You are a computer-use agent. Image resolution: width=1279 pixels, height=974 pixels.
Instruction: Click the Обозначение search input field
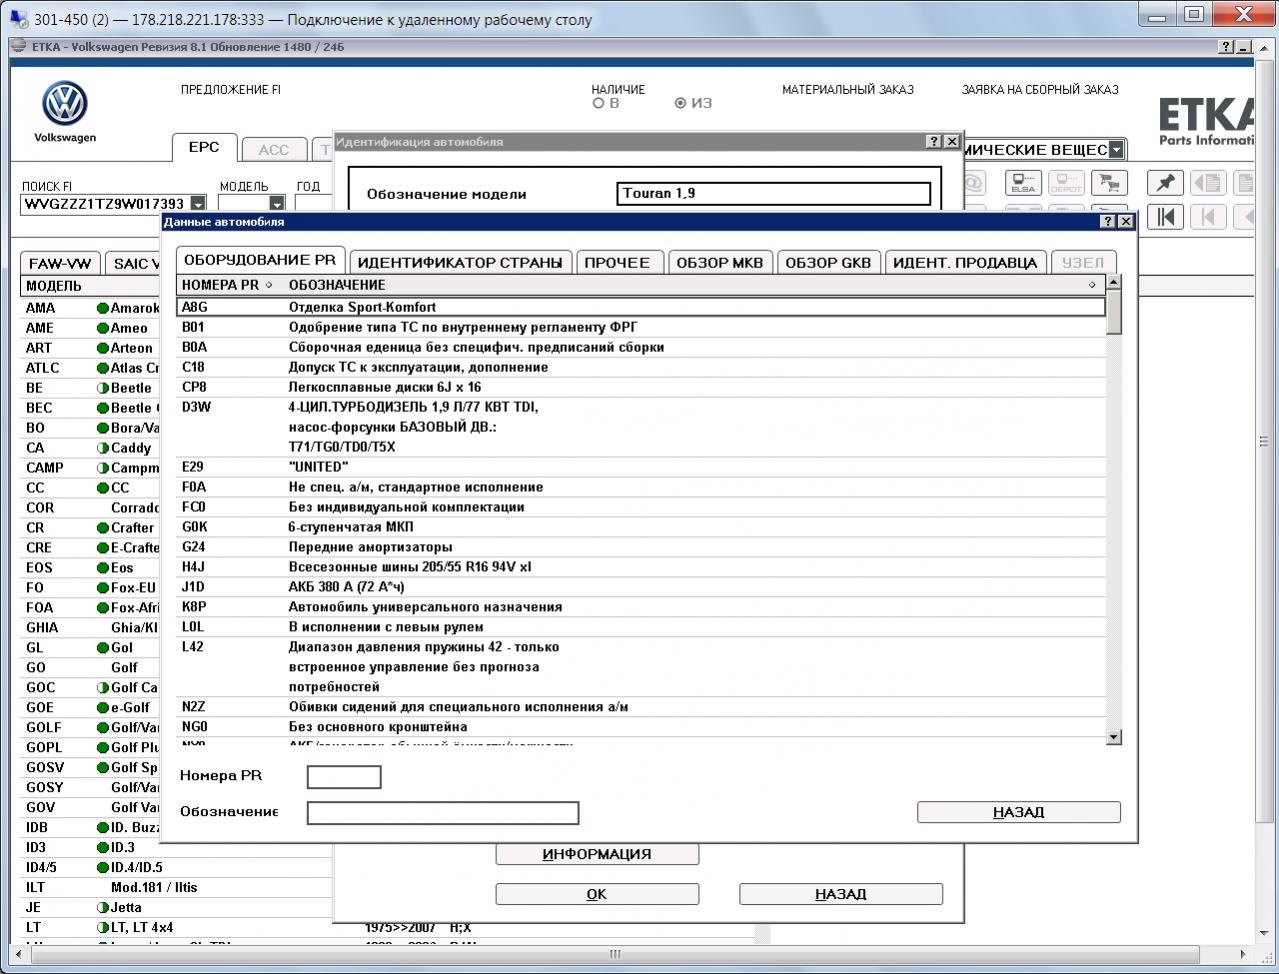pos(443,813)
